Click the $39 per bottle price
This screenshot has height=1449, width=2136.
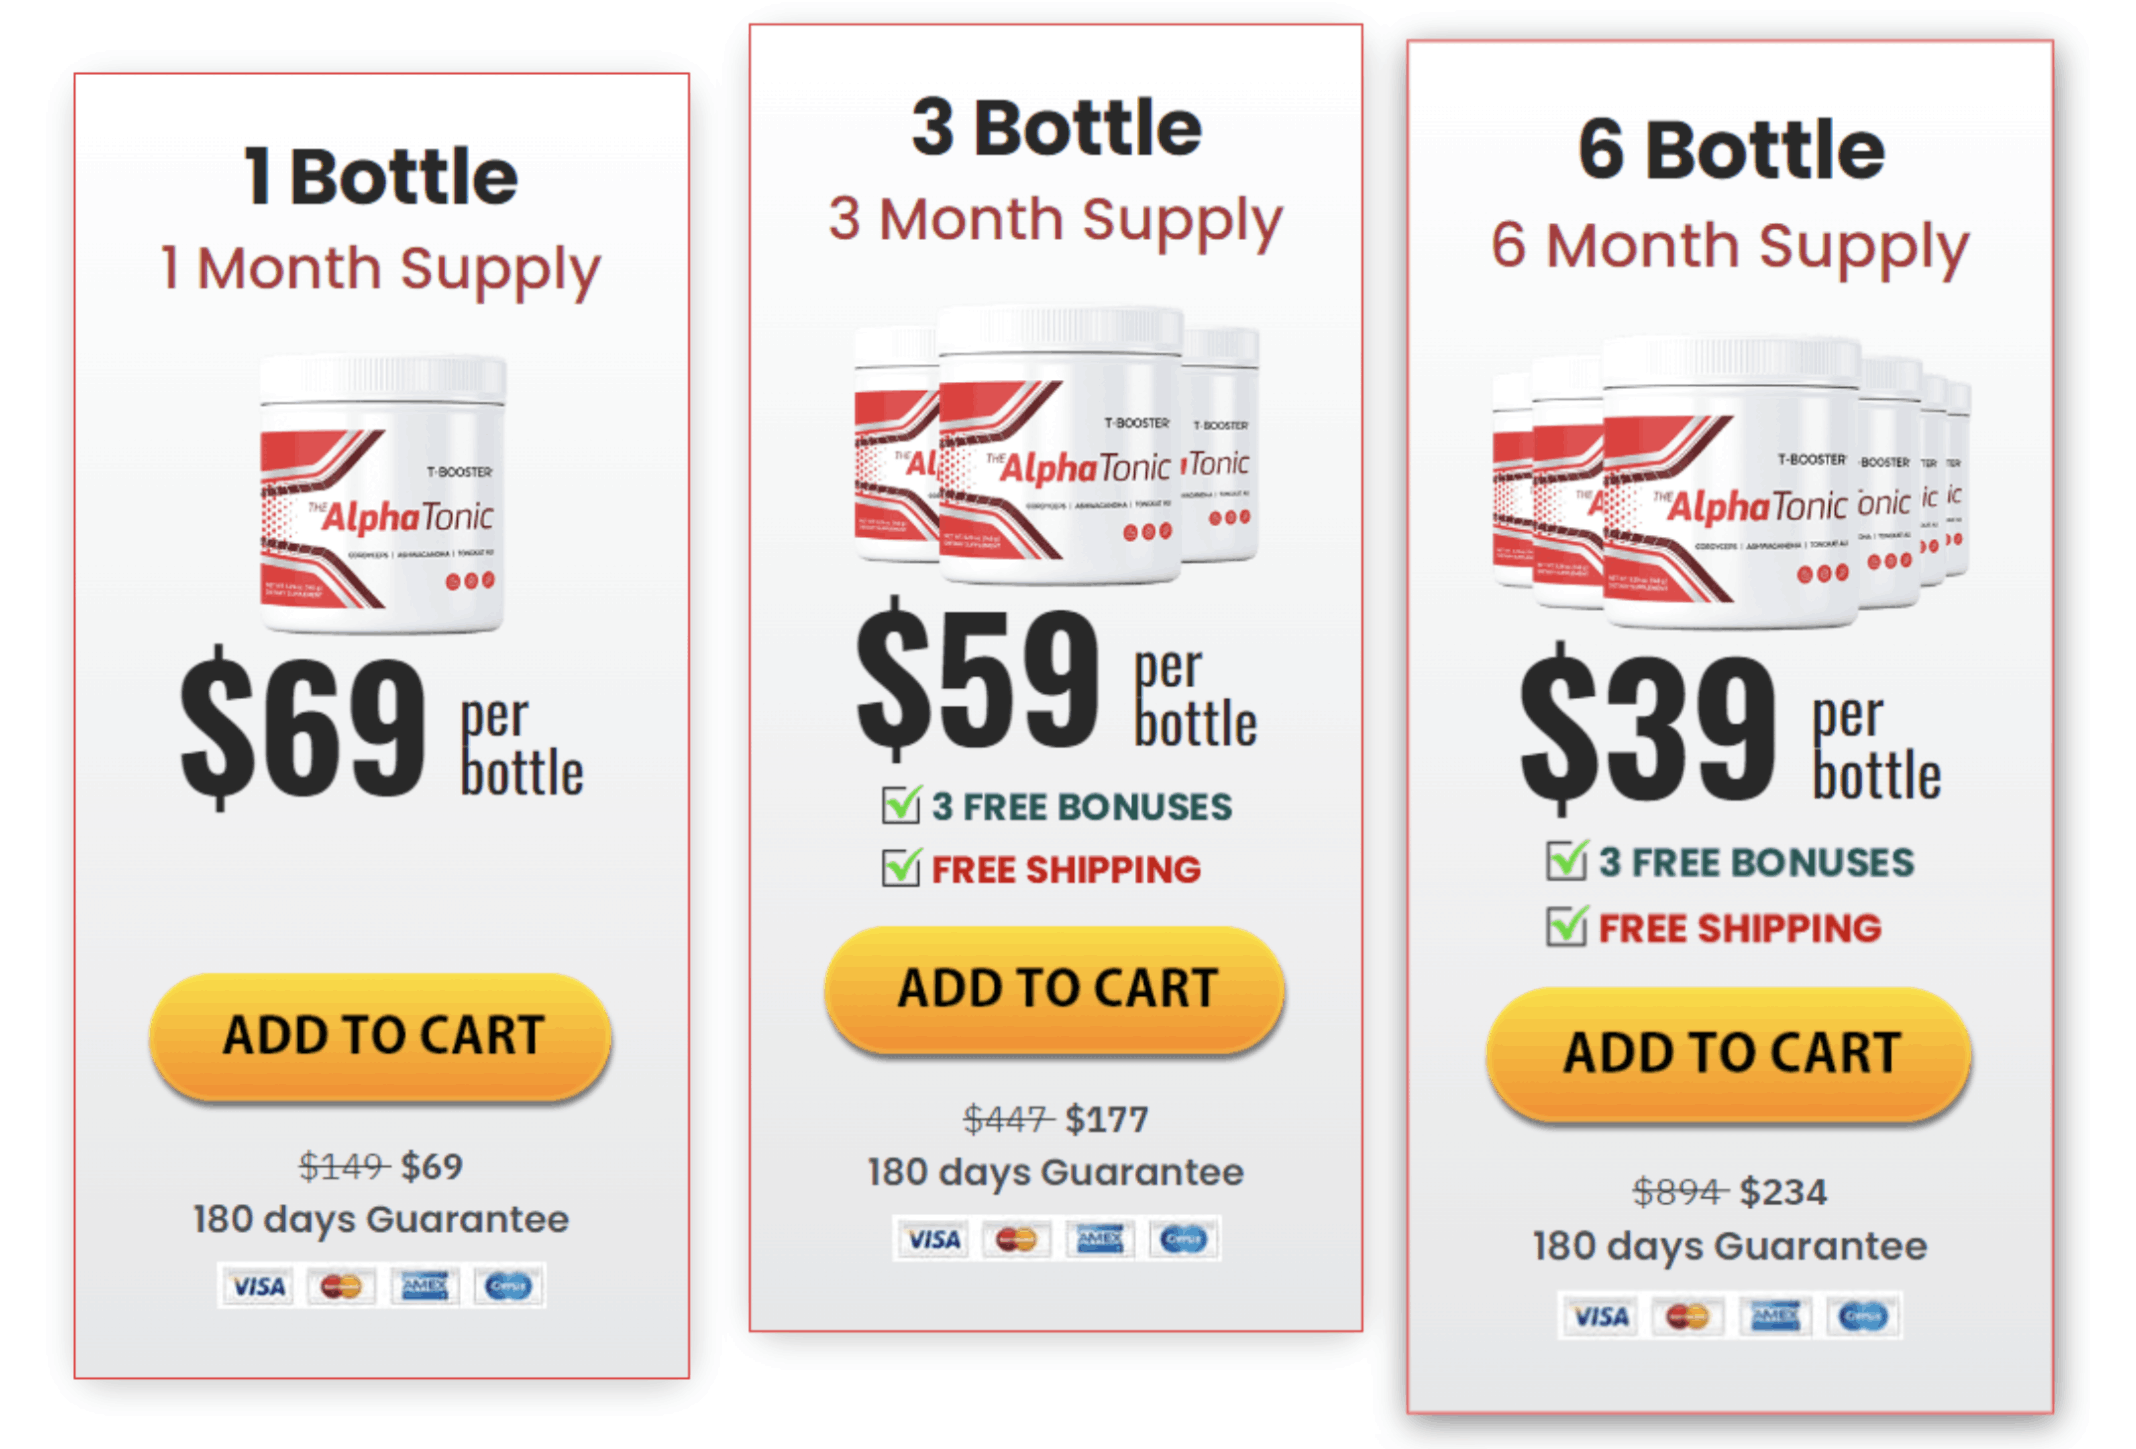click(x=1729, y=731)
